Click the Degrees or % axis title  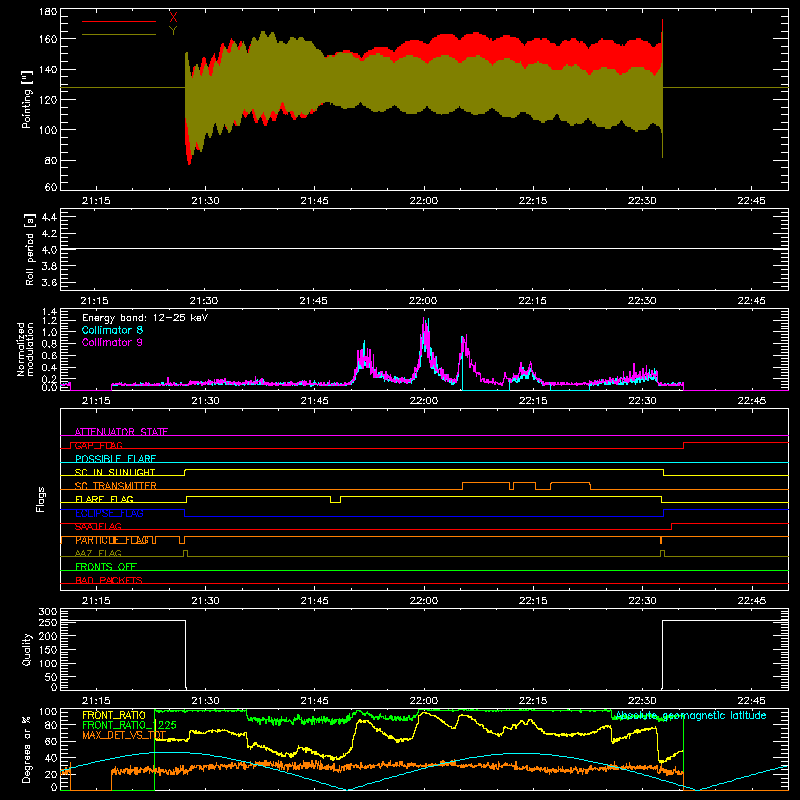27,749
